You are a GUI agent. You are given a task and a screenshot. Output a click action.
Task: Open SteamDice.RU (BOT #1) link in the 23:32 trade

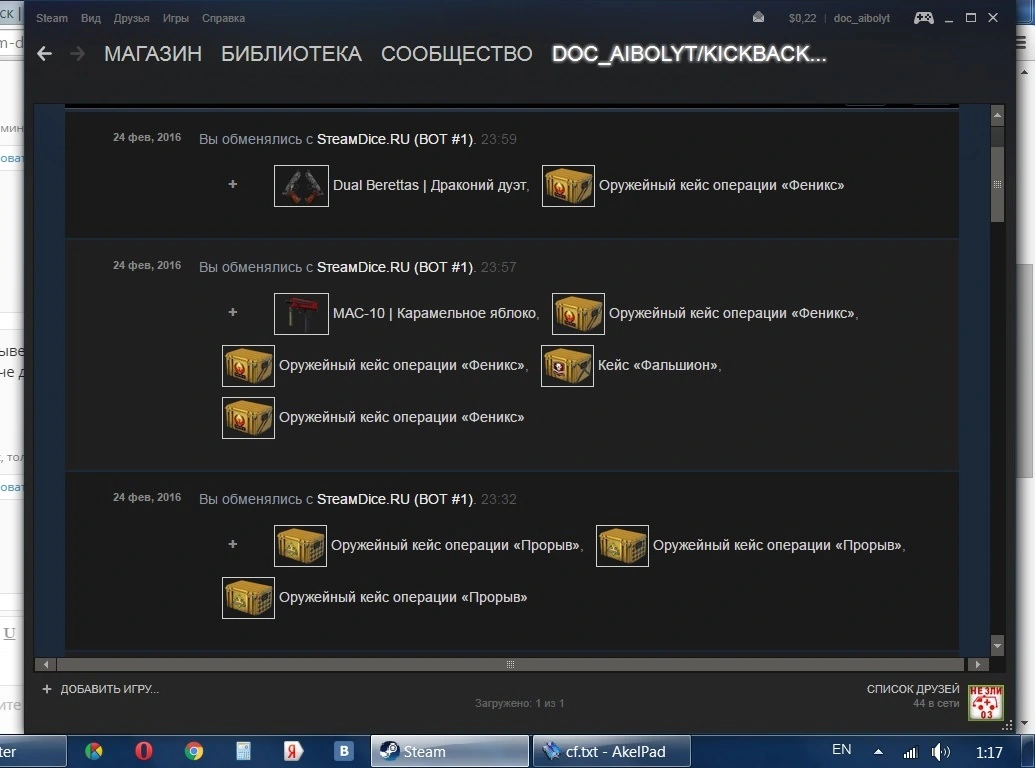(395, 499)
